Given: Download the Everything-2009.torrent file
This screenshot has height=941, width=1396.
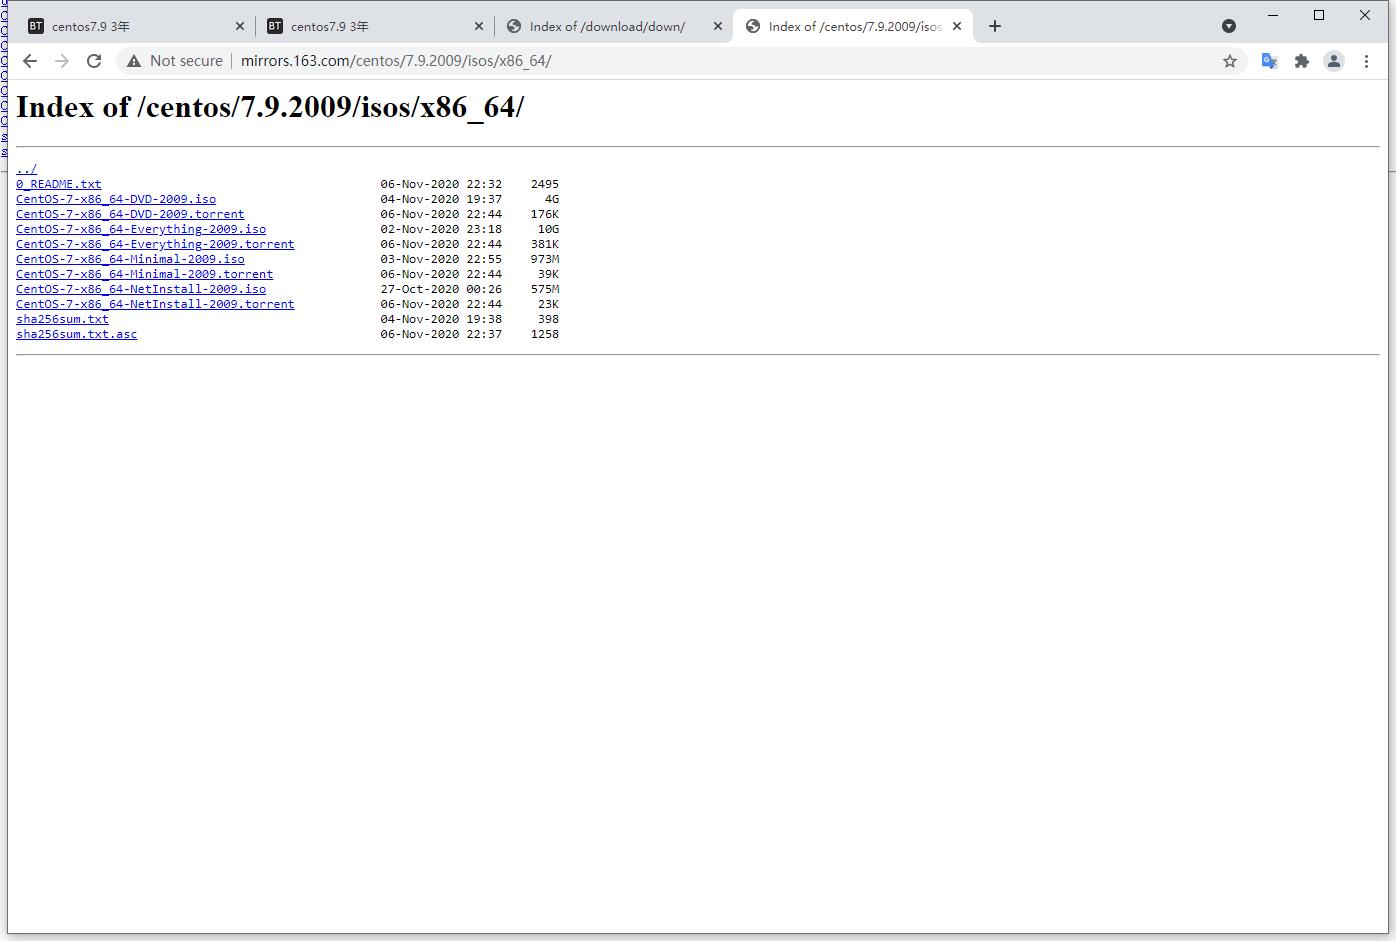Looking at the screenshot, I should (155, 244).
